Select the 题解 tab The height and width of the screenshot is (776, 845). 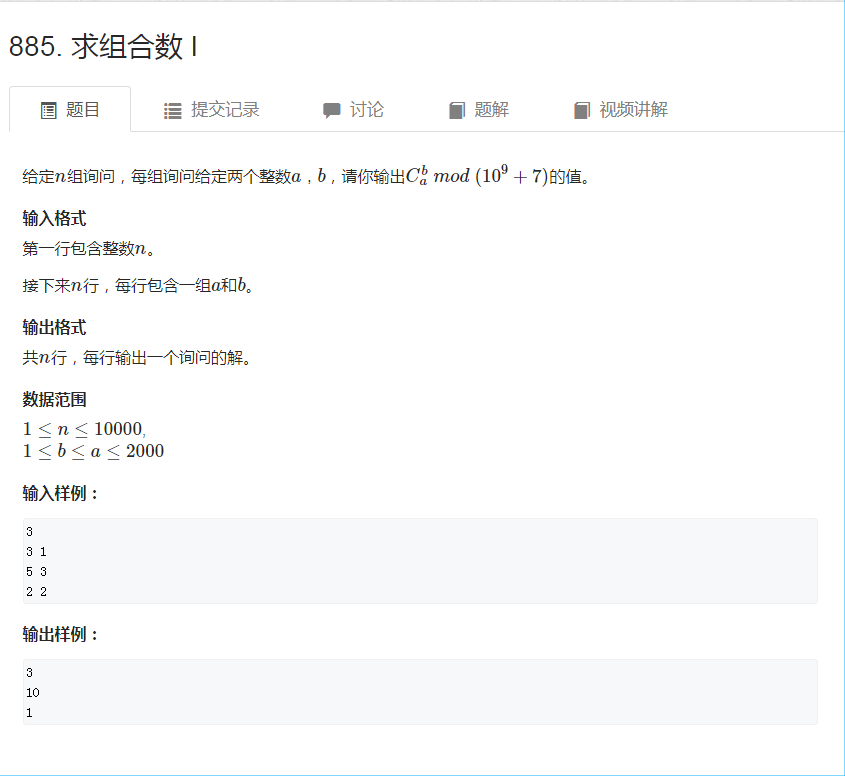coord(490,110)
